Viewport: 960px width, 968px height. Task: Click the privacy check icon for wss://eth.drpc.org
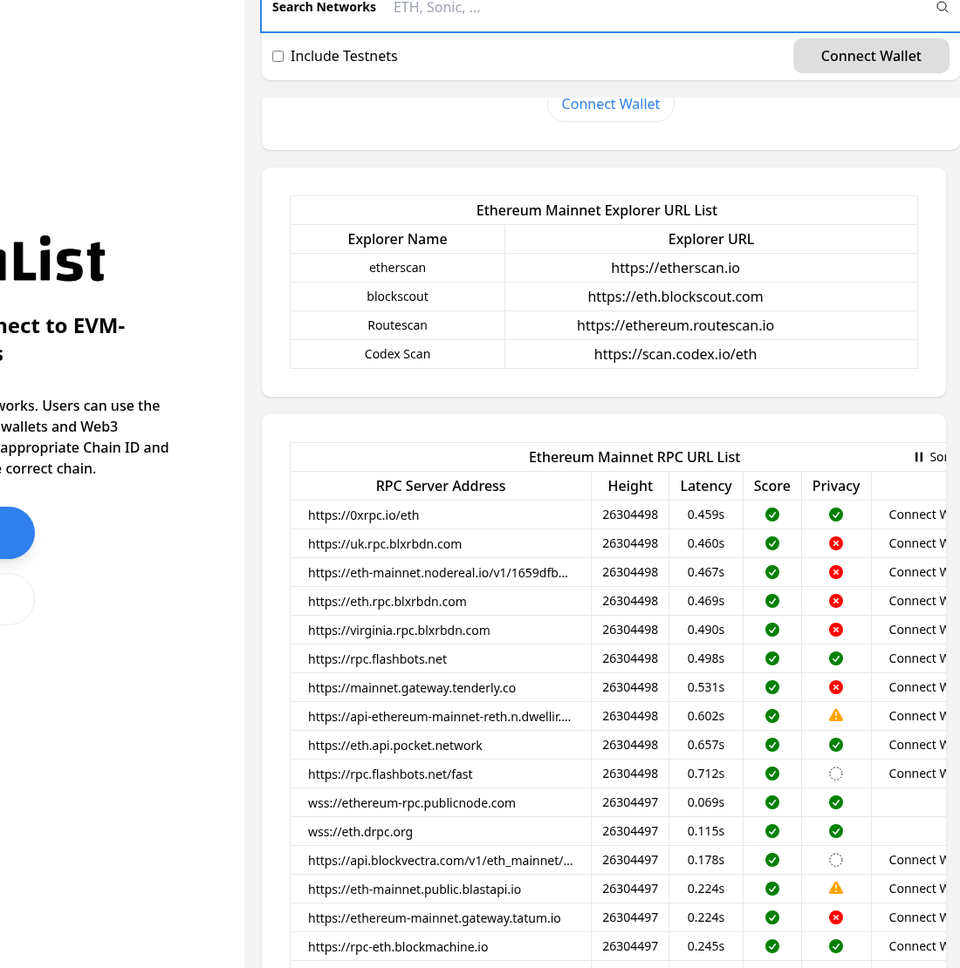836,832
